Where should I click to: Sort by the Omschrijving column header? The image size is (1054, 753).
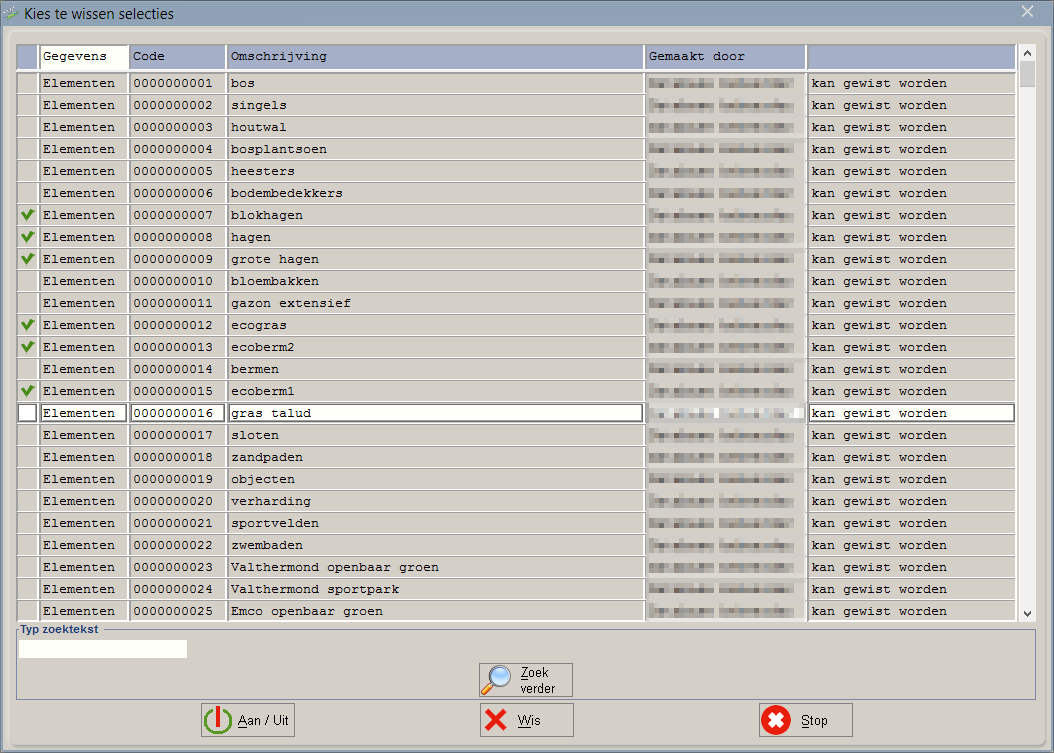(x=435, y=57)
